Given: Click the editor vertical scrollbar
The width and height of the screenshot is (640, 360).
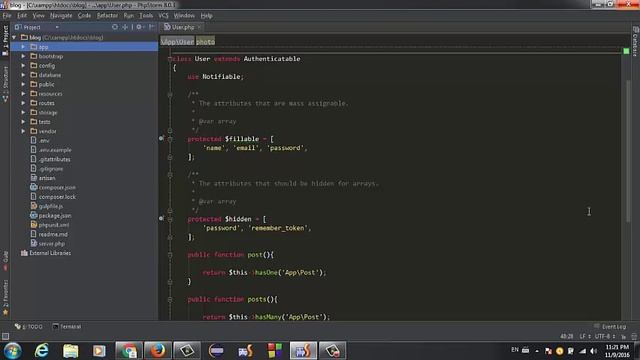Looking at the screenshot, I should (x=628, y=151).
